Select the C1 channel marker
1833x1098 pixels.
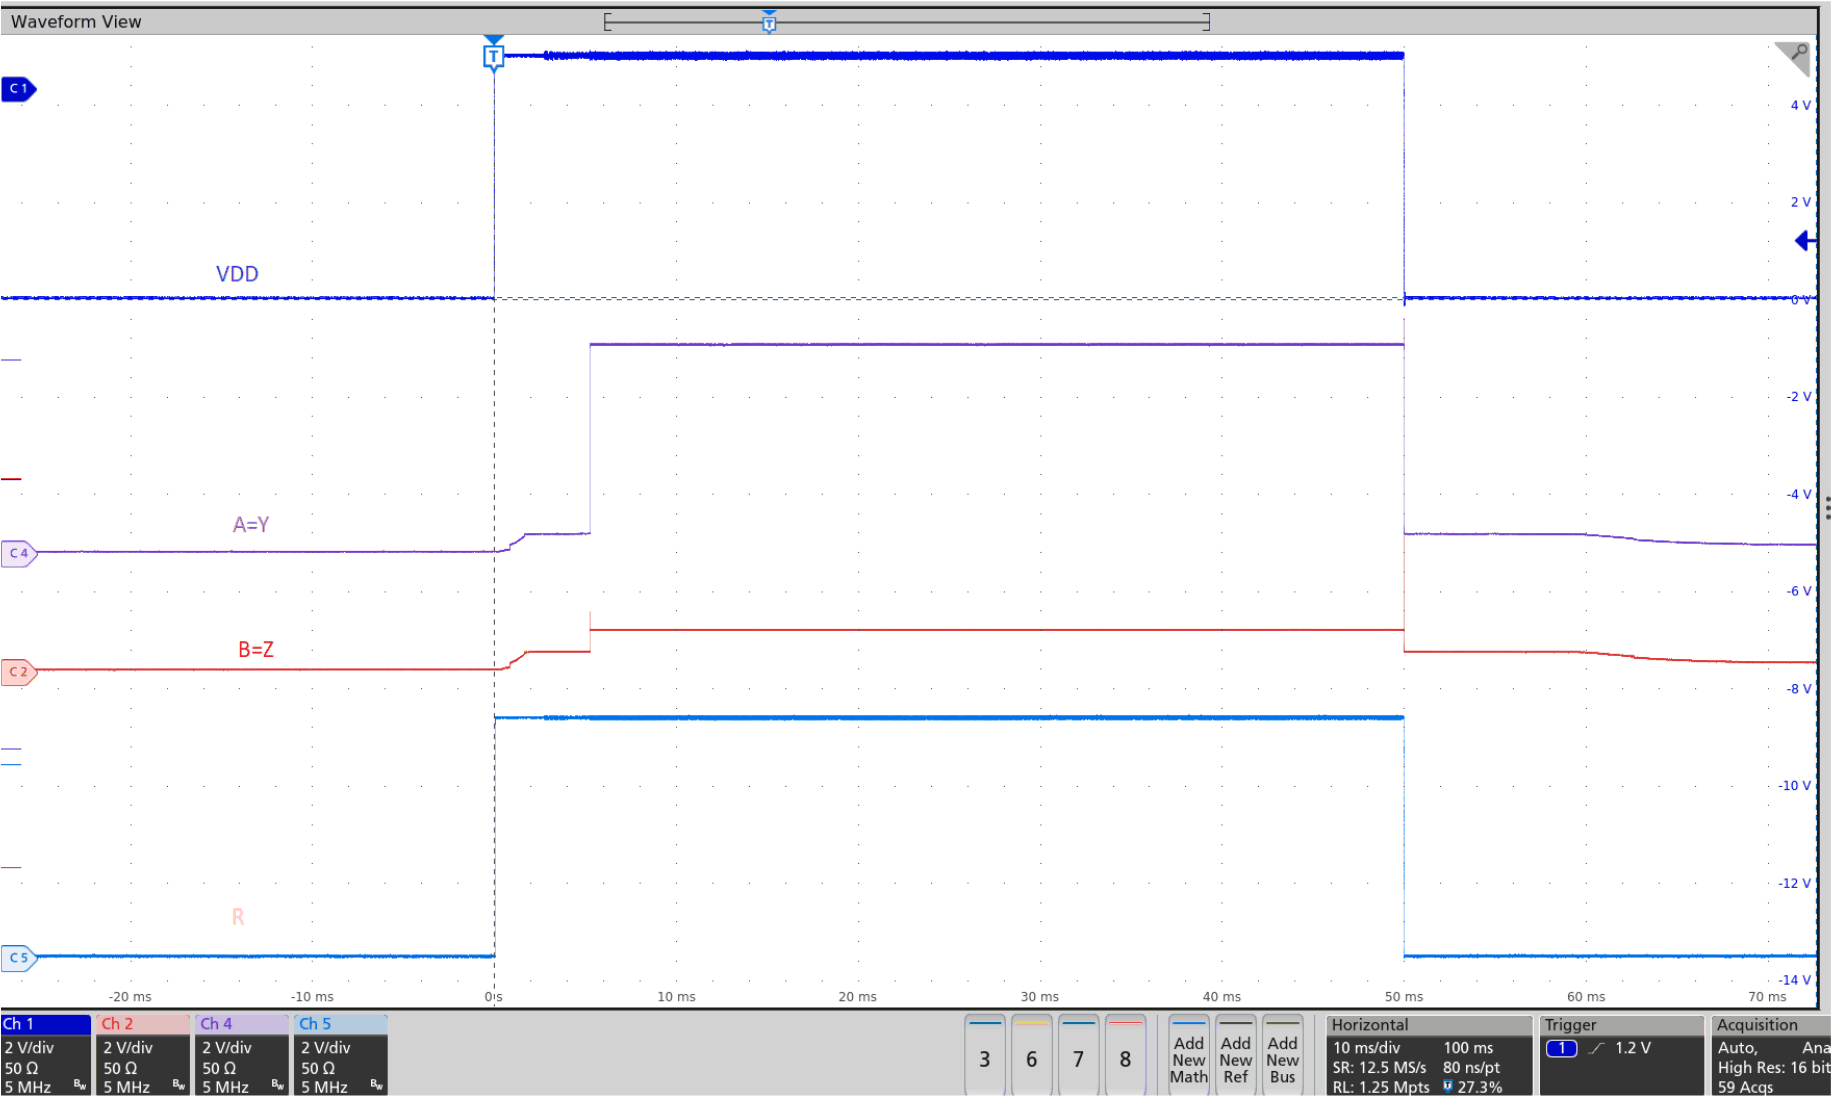[x=16, y=89]
